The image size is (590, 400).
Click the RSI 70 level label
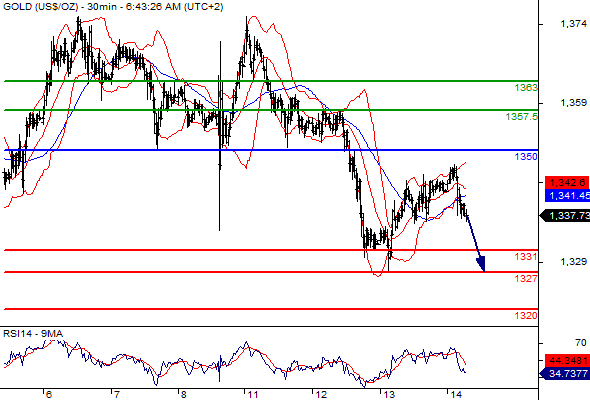pyautogui.click(x=581, y=342)
